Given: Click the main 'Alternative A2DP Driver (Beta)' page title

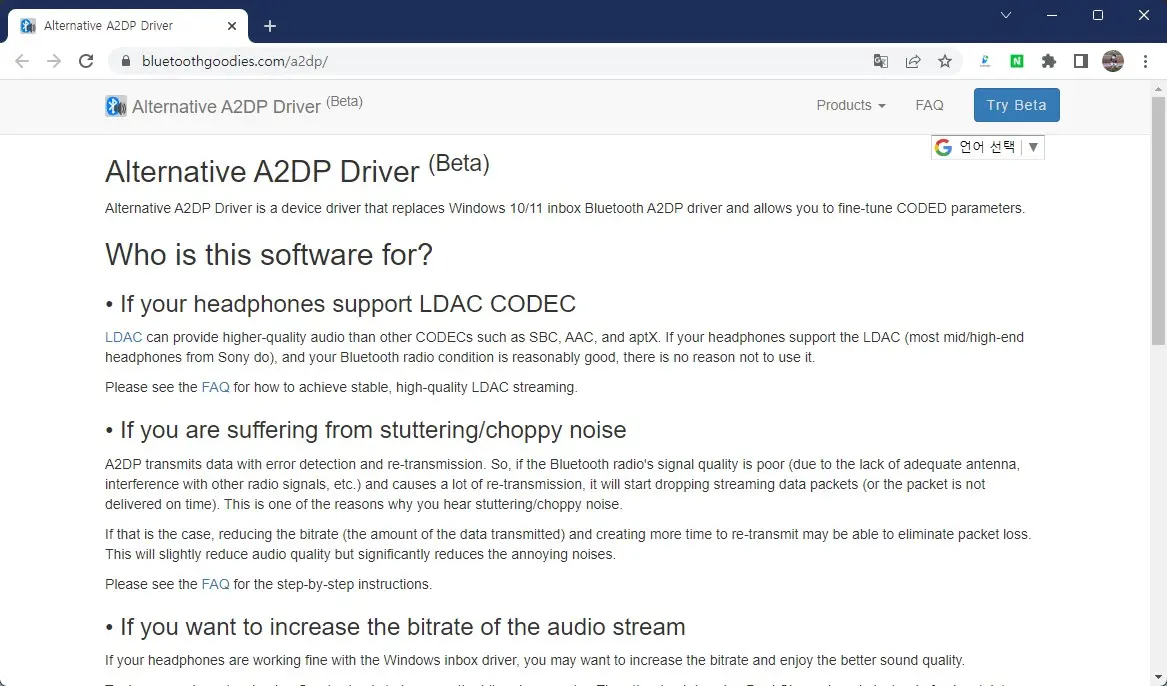Looking at the screenshot, I should (297, 169).
